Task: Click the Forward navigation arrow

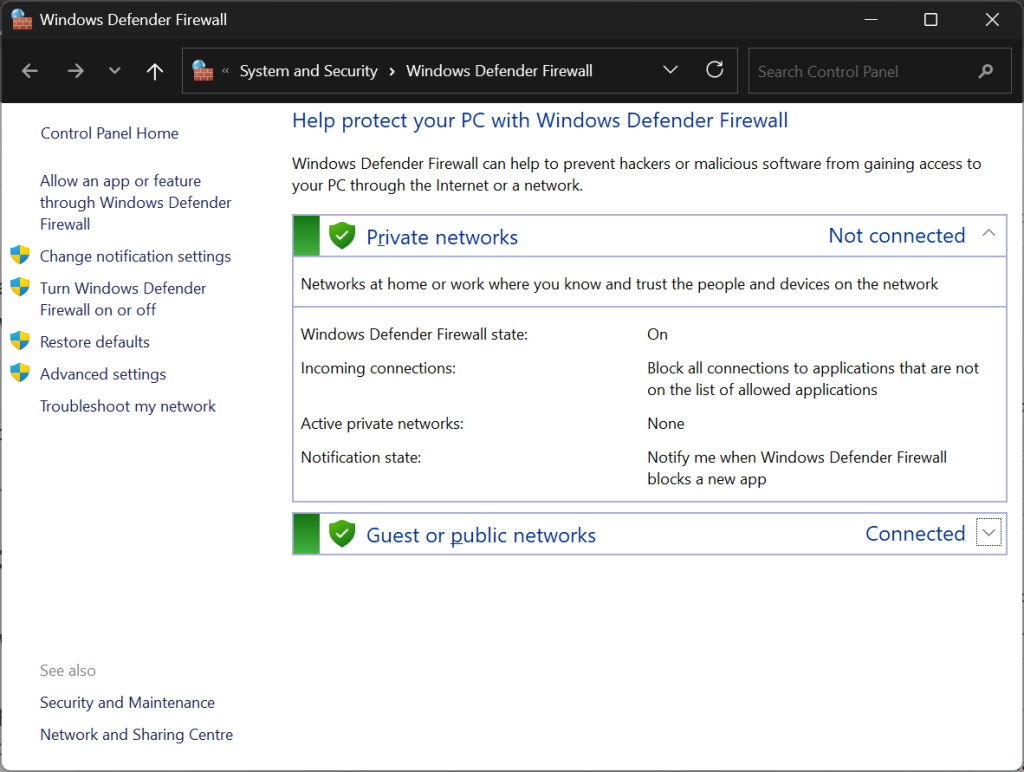Action: pos(75,71)
